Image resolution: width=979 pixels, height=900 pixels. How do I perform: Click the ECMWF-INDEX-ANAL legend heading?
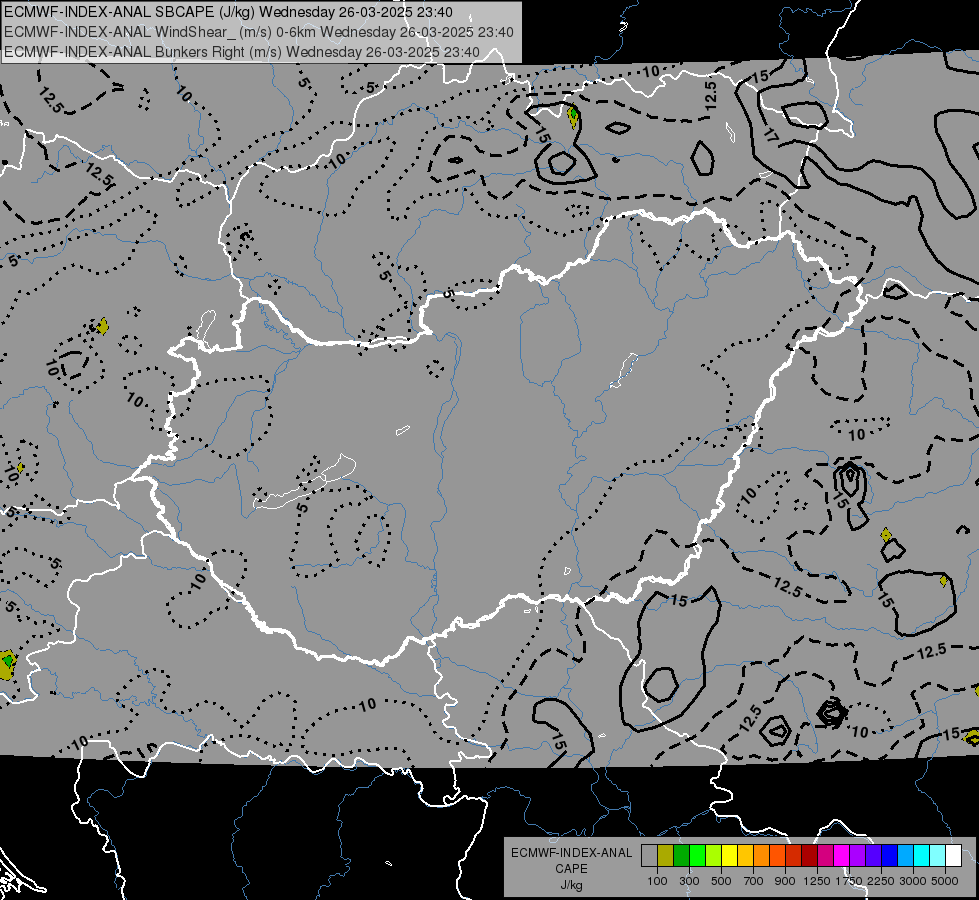pos(571,853)
